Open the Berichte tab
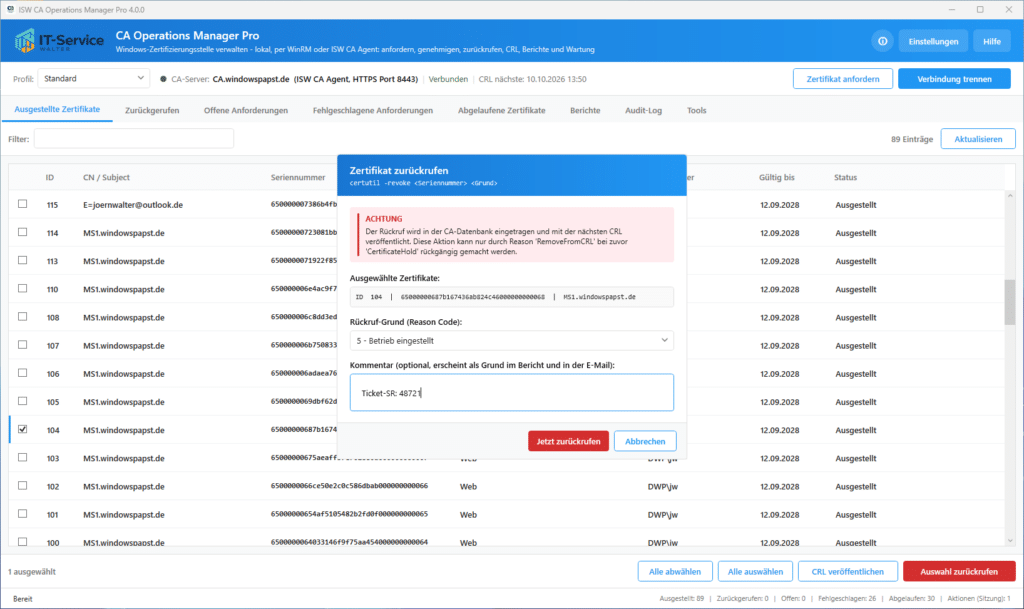Screen dimensions: 1024x609 [x=585, y=110]
